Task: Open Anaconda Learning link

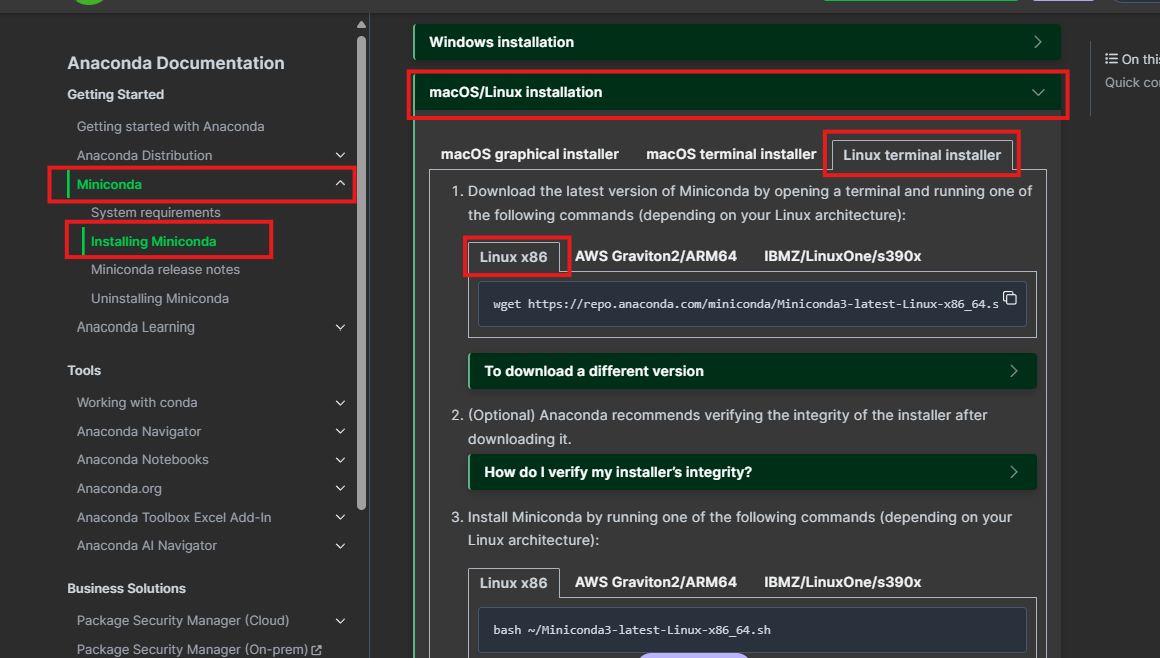Action: pyautogui.click(x=135, y=327)
